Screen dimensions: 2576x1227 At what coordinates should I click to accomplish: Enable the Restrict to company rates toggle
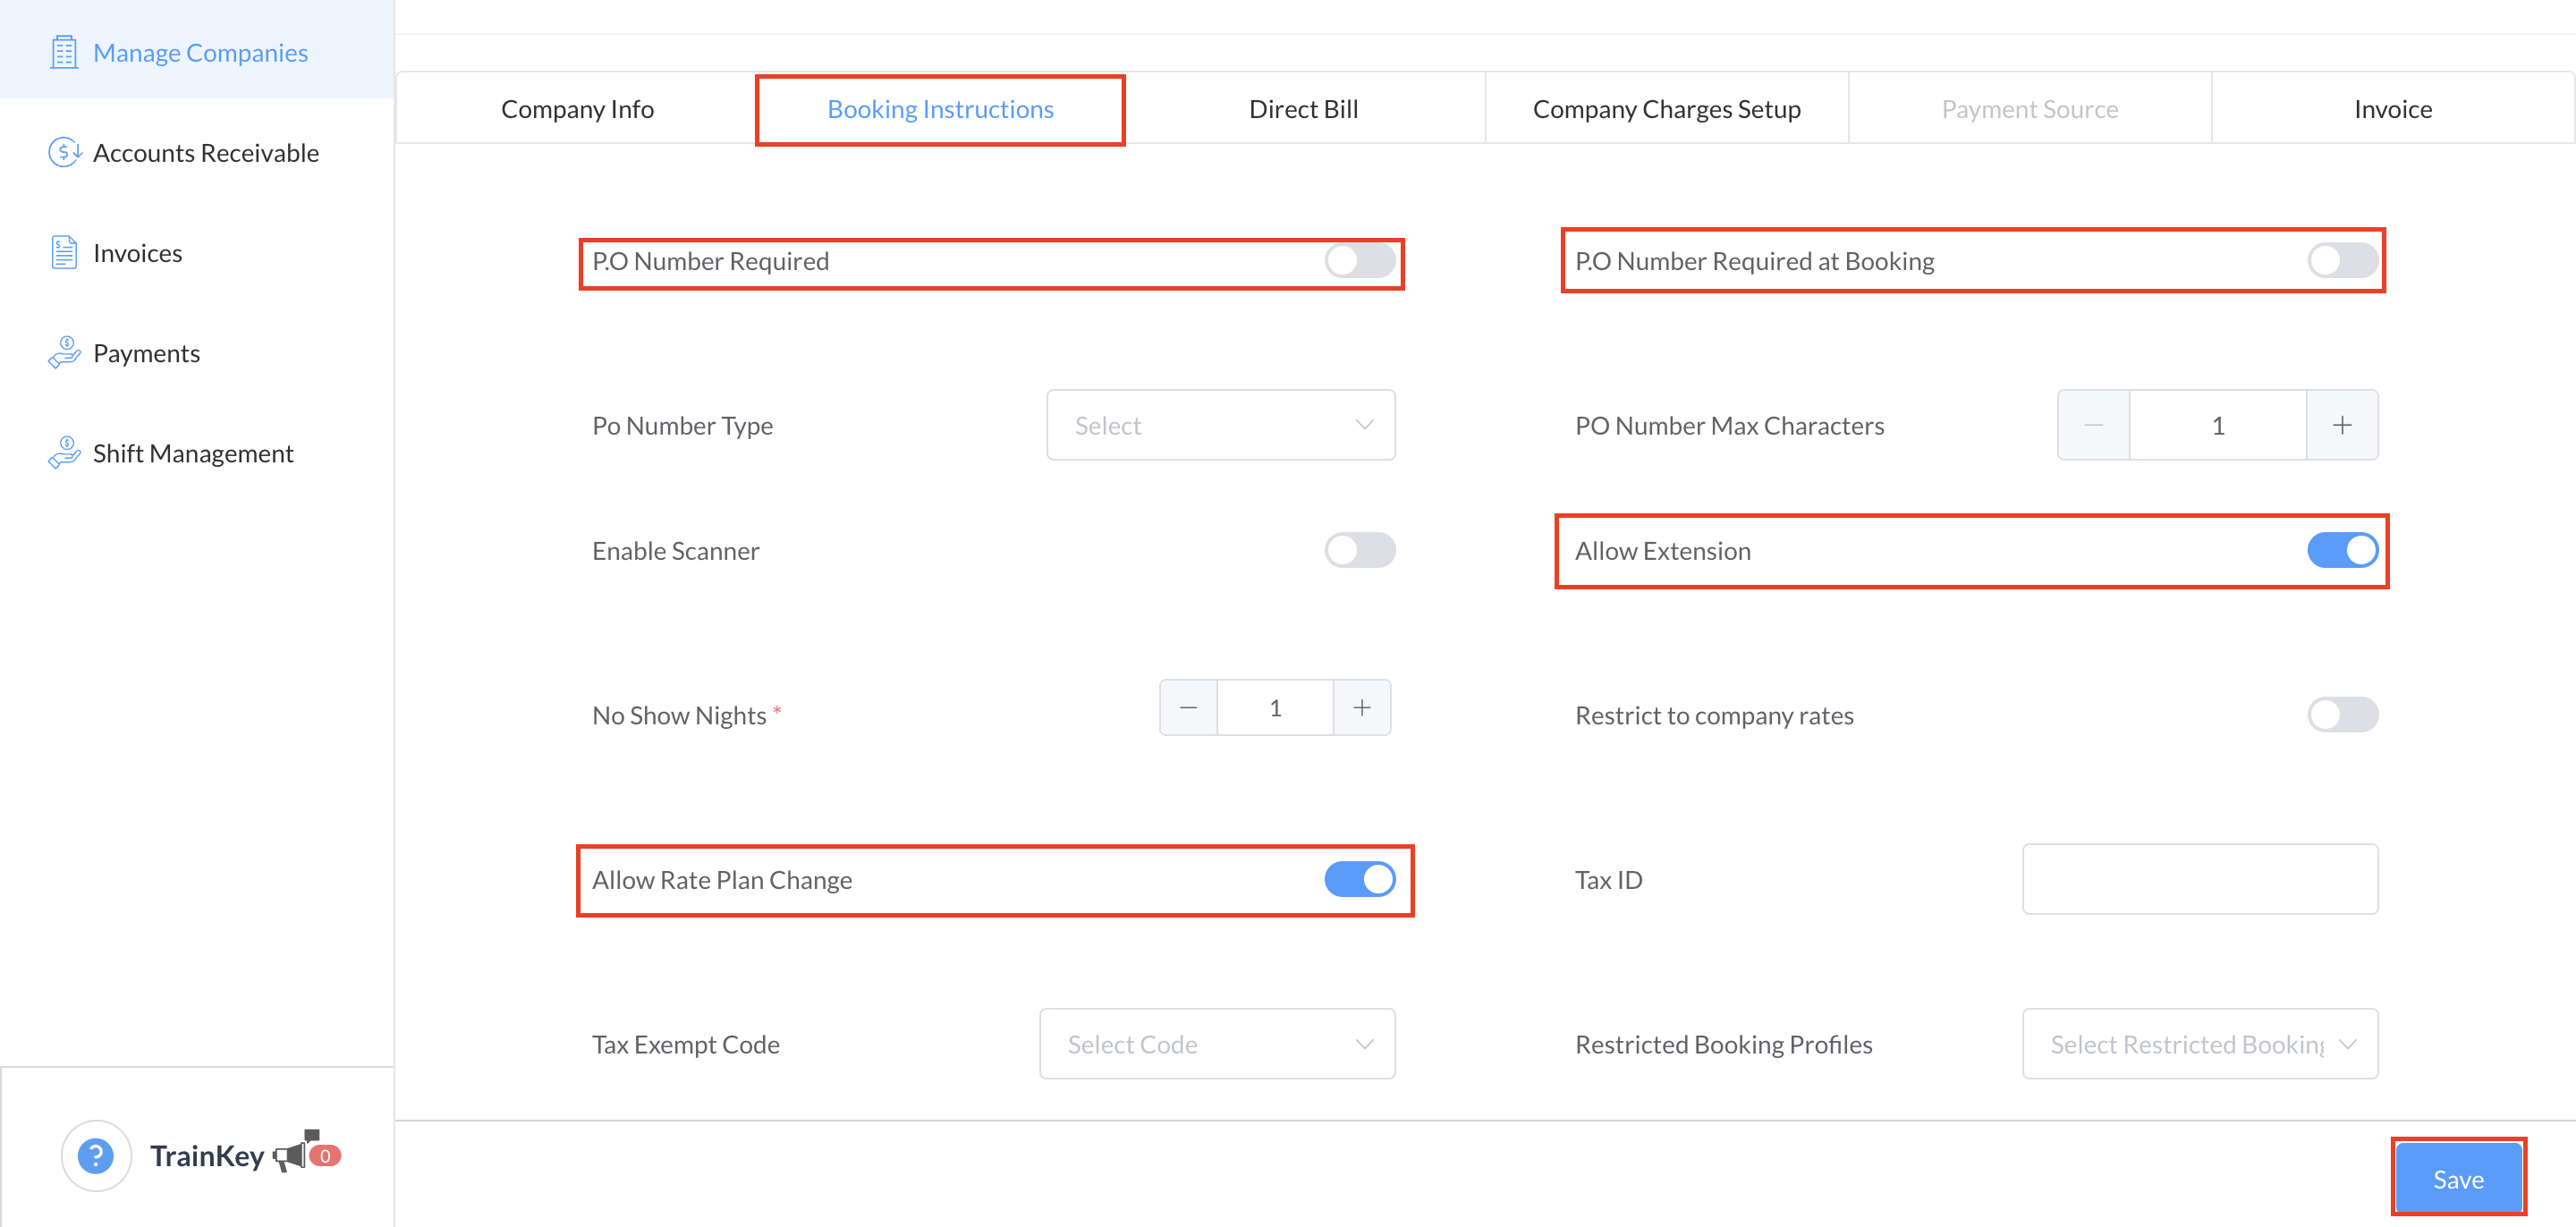pos(2342,715)
